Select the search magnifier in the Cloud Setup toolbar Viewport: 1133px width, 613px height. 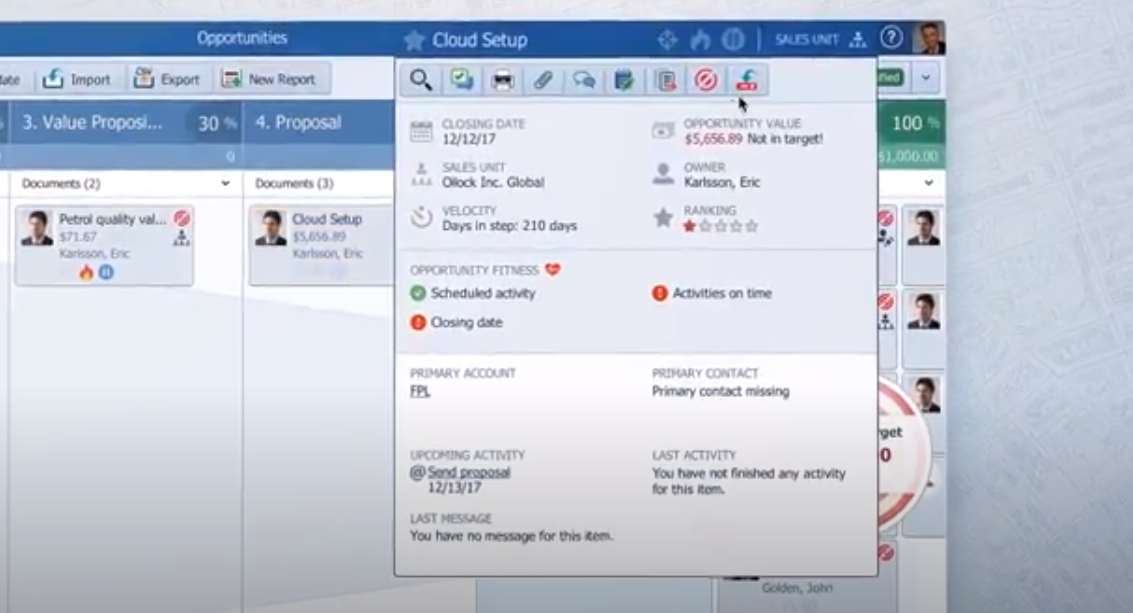pos(421,80)
